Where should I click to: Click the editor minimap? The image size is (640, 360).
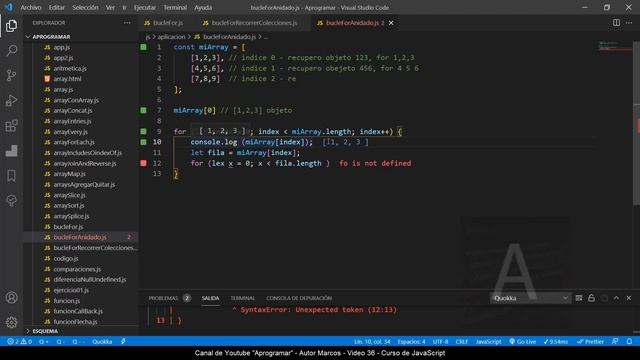(x=615, y=46)
